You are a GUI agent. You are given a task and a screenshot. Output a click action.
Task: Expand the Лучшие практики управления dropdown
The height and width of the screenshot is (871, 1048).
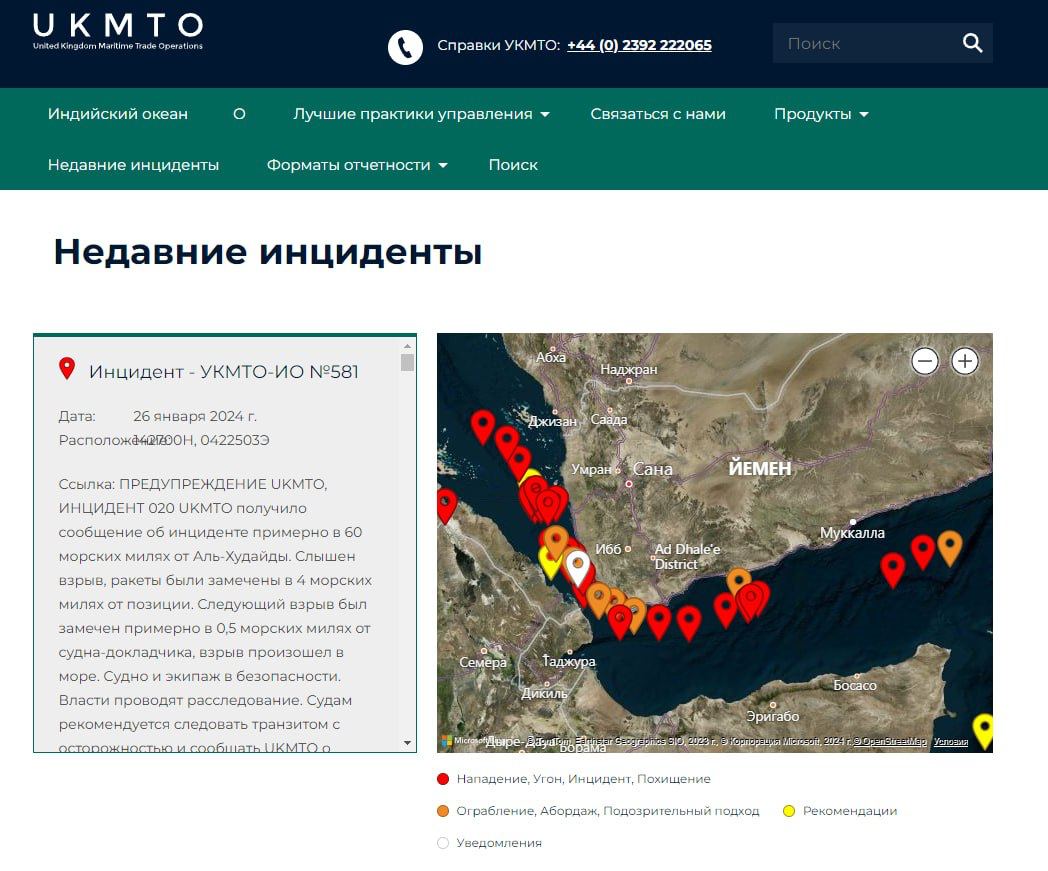tap(421, 114)
